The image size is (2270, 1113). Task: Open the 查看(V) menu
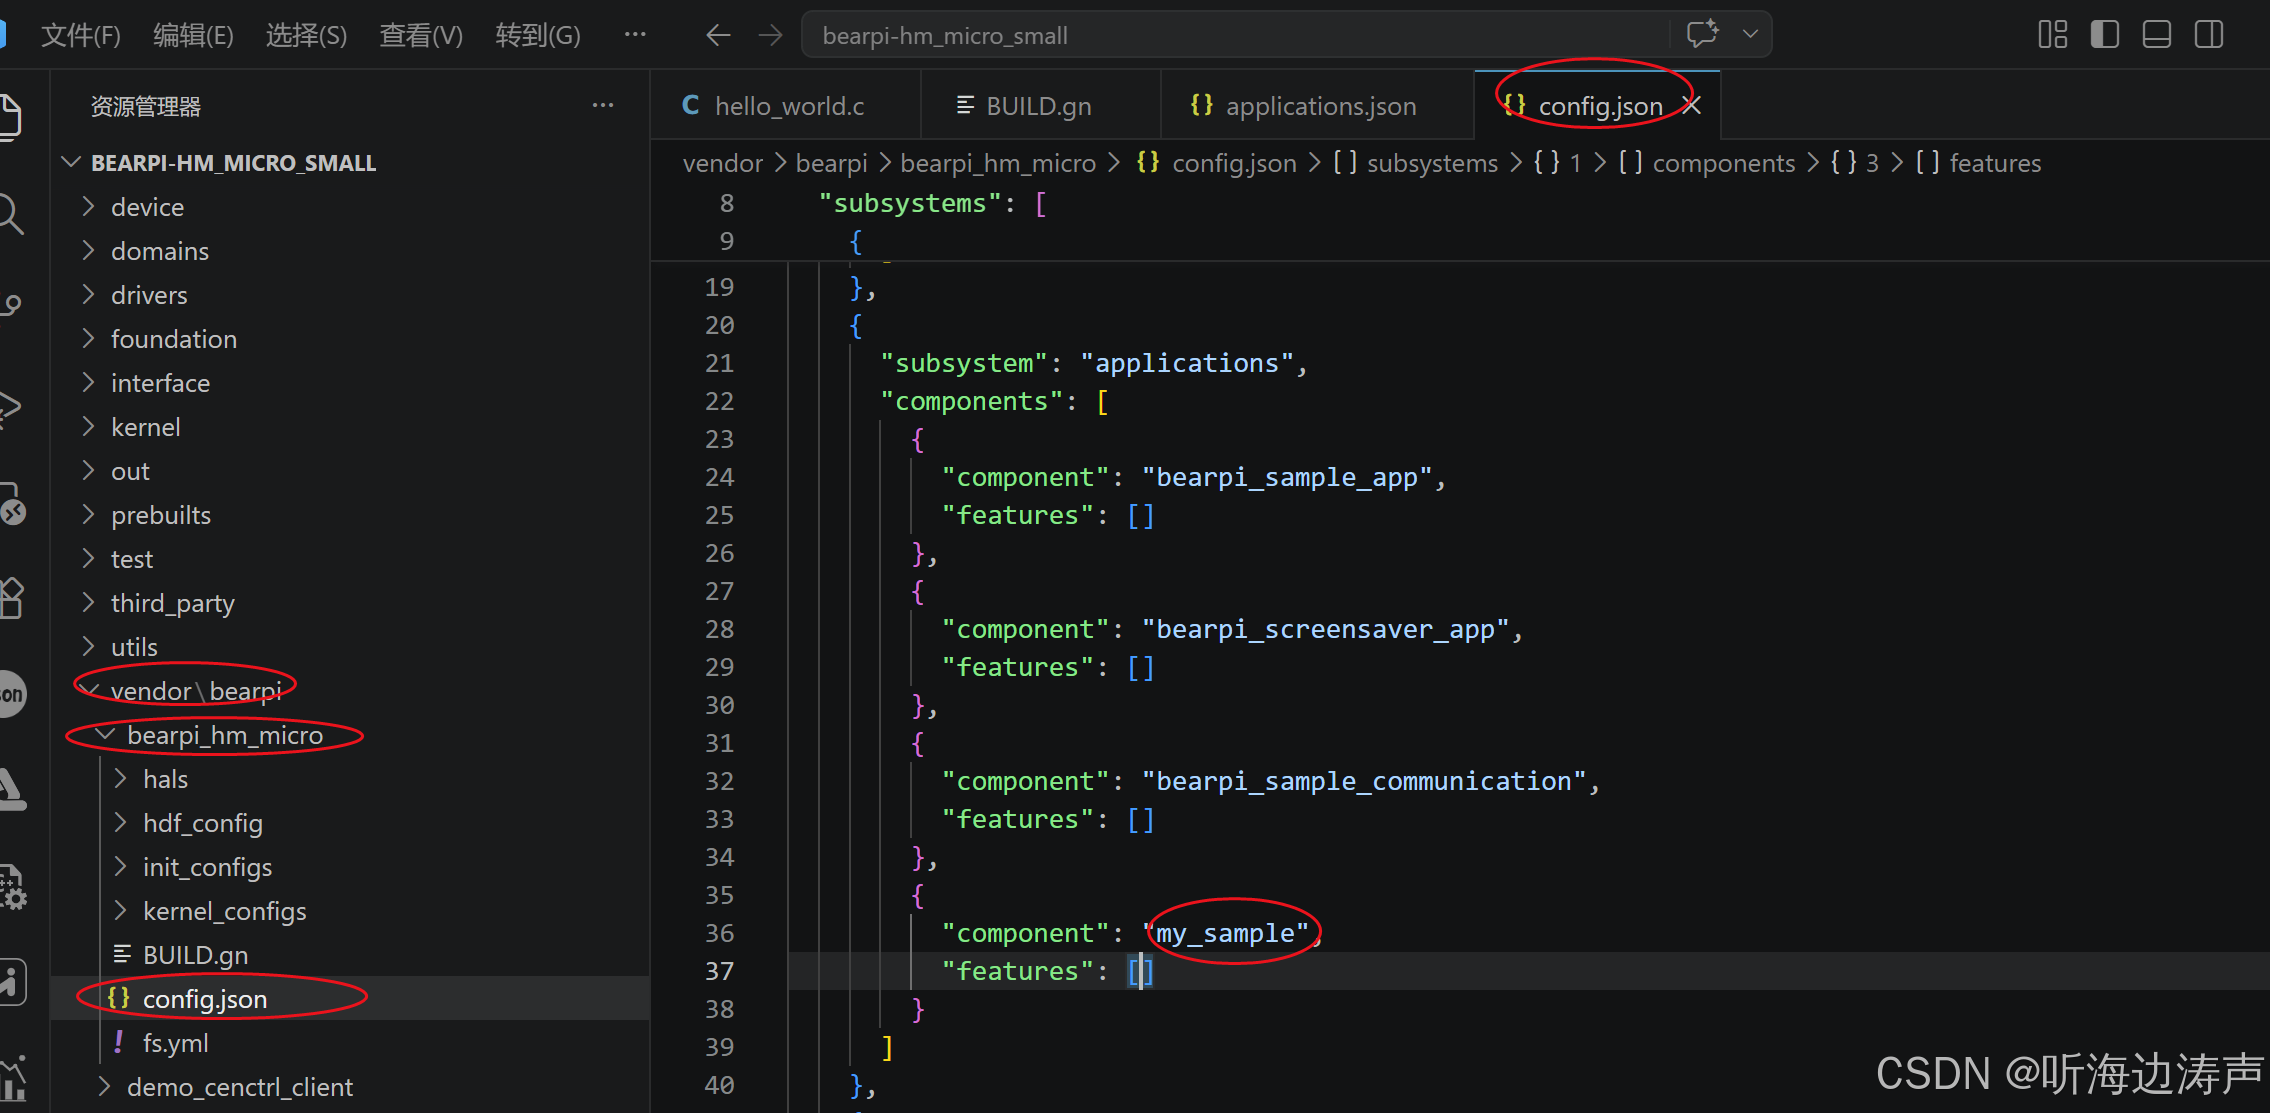click(x=421, y=36)
